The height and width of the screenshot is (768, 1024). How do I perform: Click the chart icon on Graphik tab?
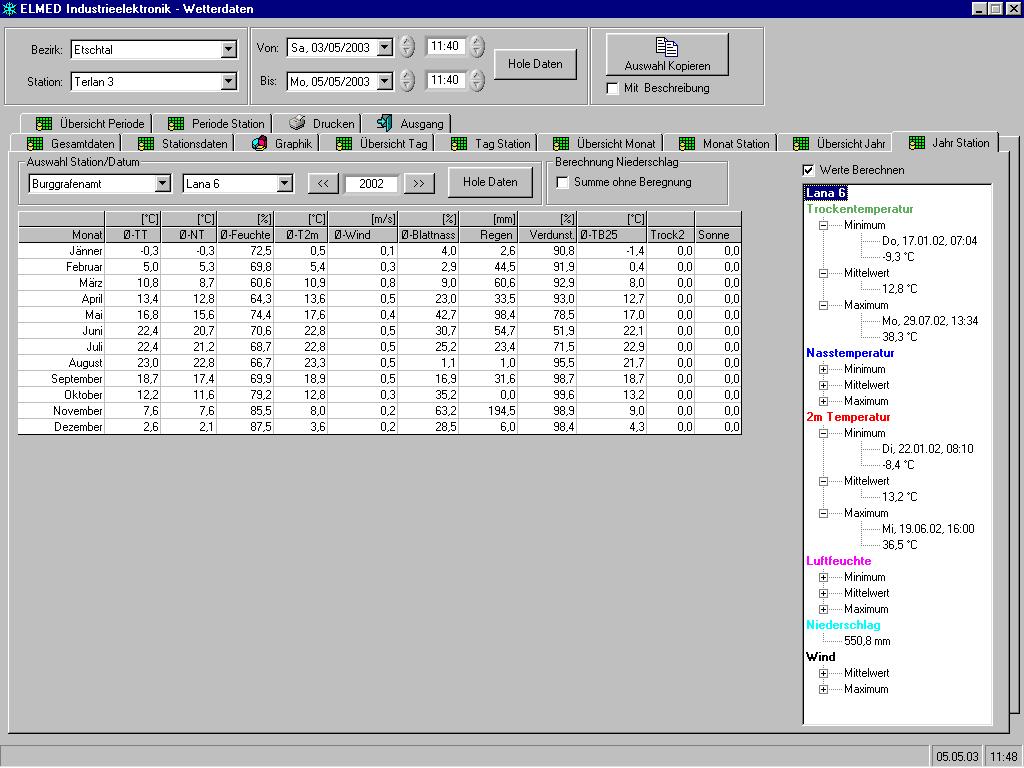[259, 144]
